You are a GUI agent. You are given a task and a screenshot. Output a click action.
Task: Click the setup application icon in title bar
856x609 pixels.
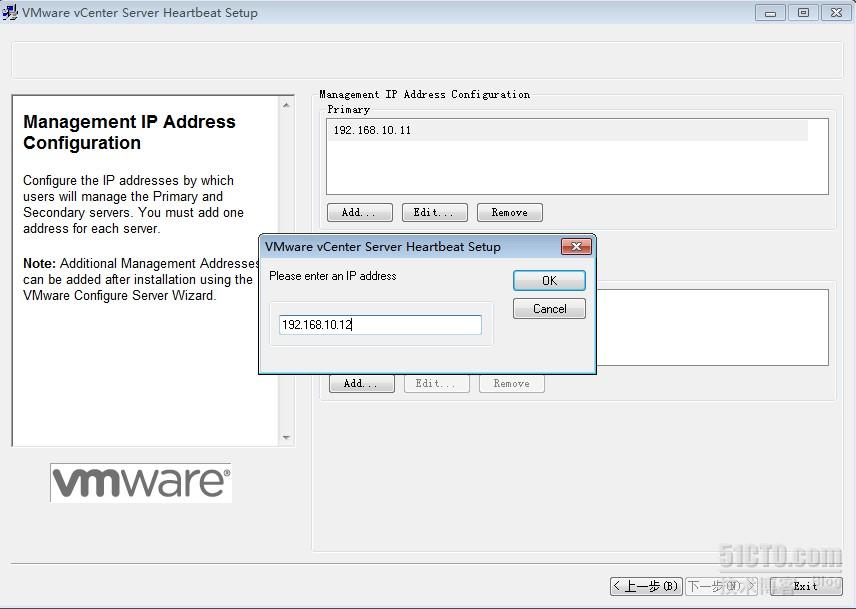click(x=10, y=12)
